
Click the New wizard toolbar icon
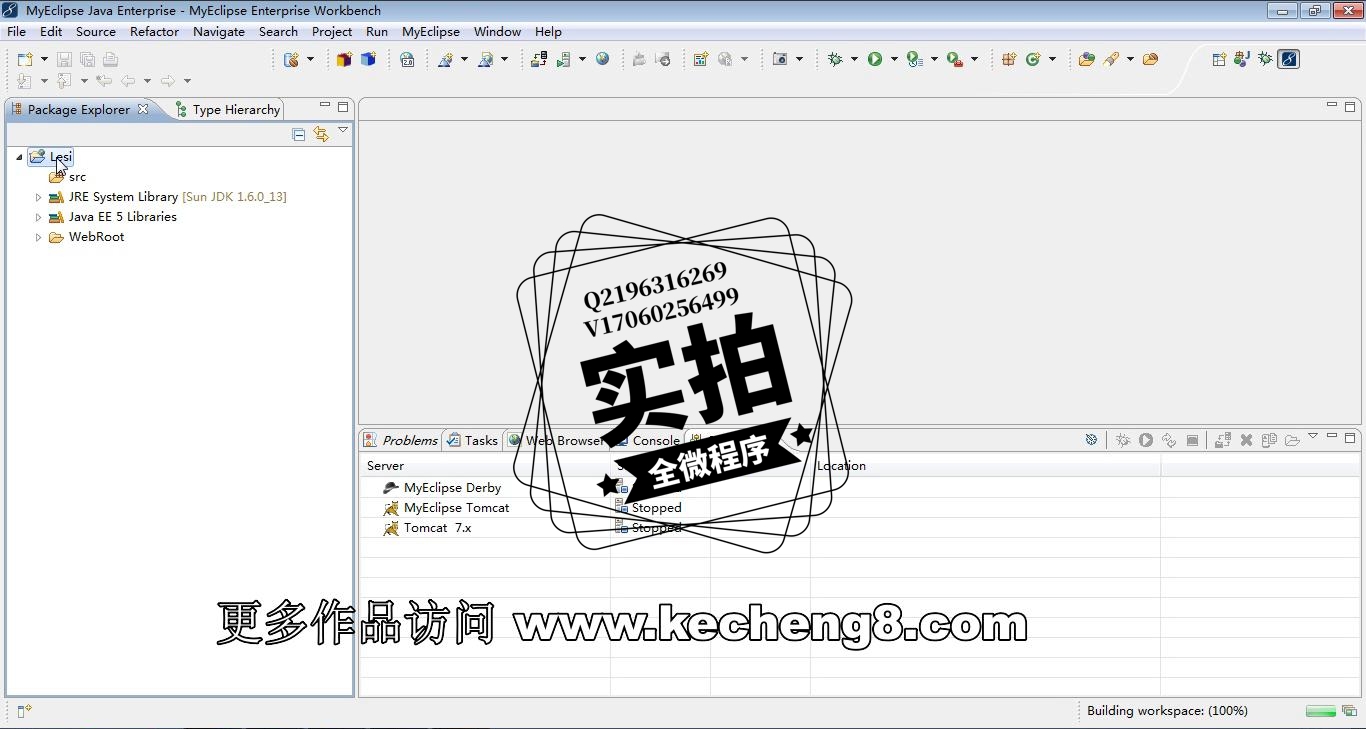tap(25, 60)
